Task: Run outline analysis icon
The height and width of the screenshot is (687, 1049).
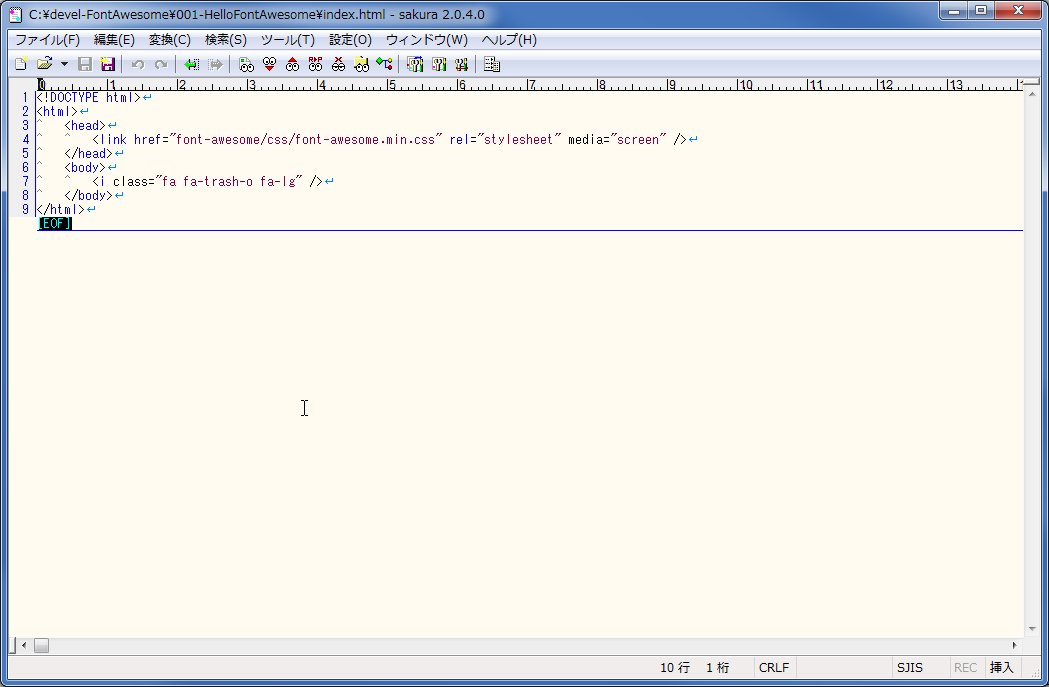Action: (x=384, y=64)
